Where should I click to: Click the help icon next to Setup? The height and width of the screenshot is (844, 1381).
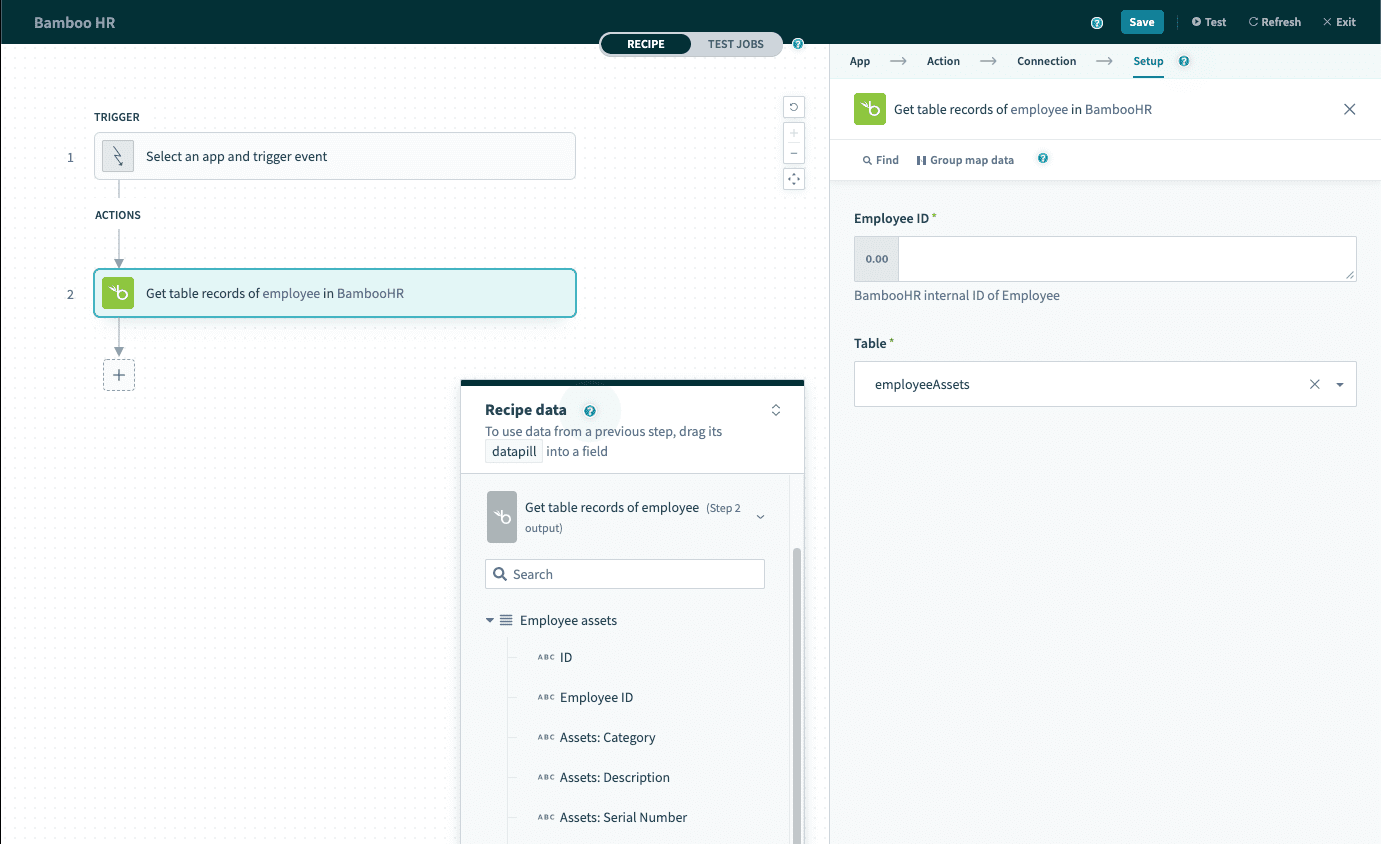[x=1183, y=61]
